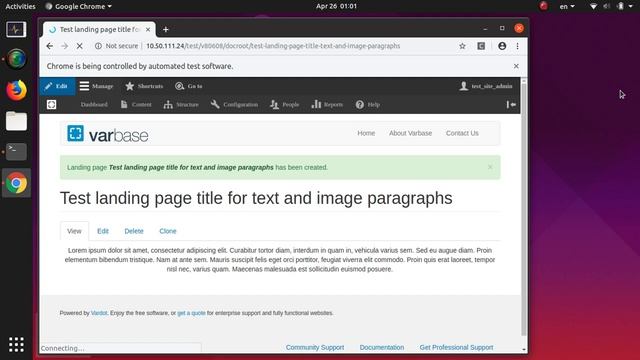Open the Shortcuts star menu
Viewport: 640px width, 360px height.
144,86
